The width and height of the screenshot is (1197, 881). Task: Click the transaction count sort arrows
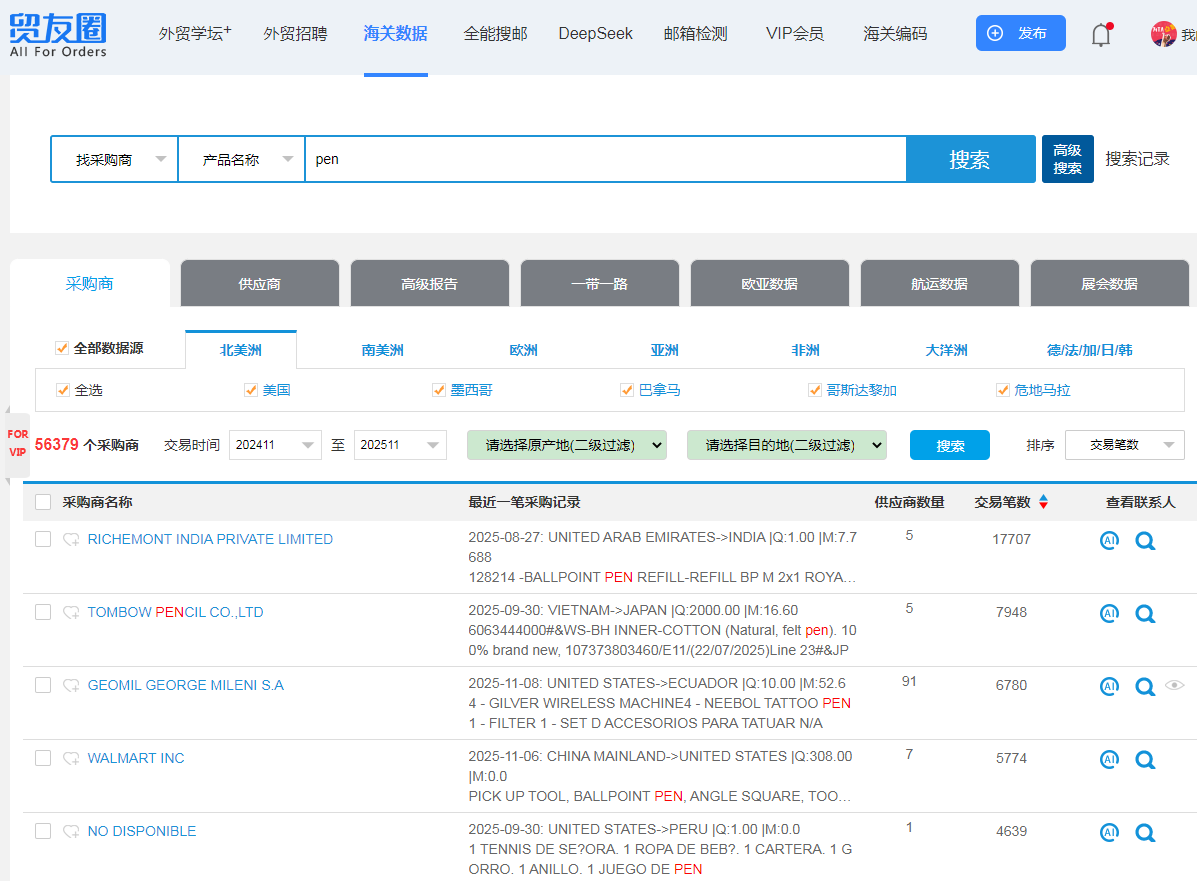(1043, 502)
